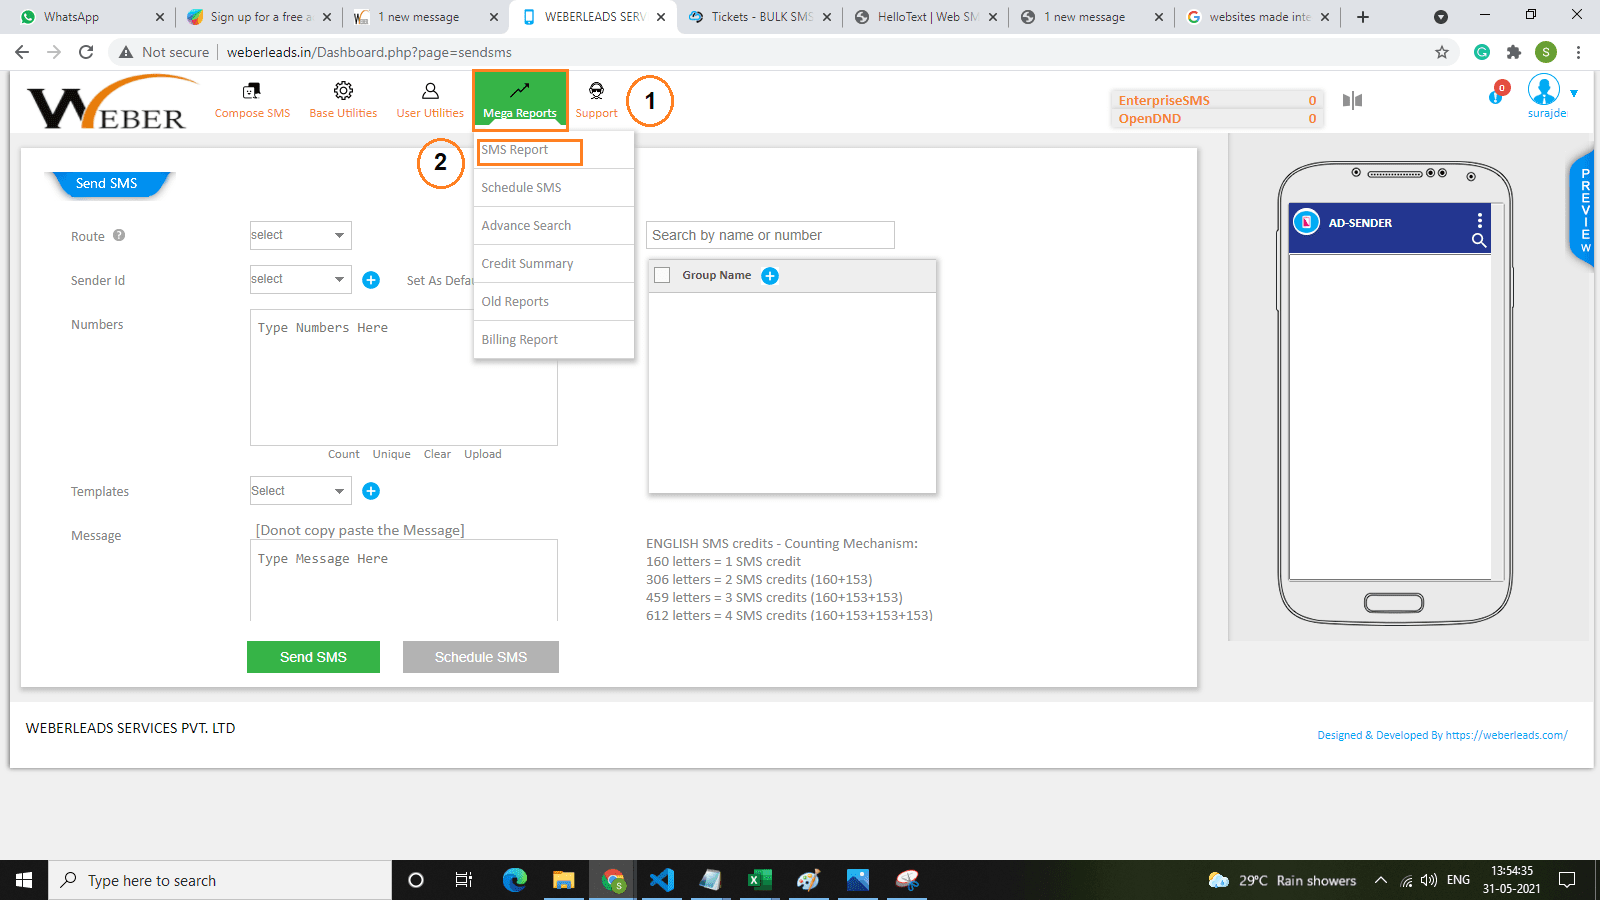This screenshot has width=1600, height=900.
Task: Expand the Sender Id dropdown
Action: tap(300, 279)
